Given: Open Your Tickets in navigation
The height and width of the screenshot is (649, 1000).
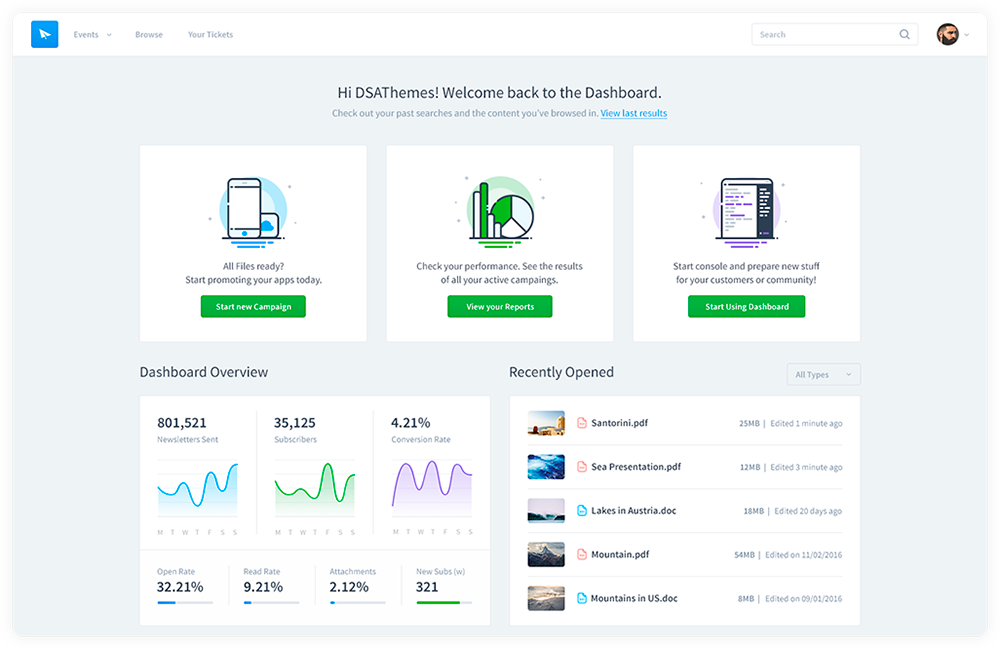Looking at the screenshot, I should (x=210, y=35).
